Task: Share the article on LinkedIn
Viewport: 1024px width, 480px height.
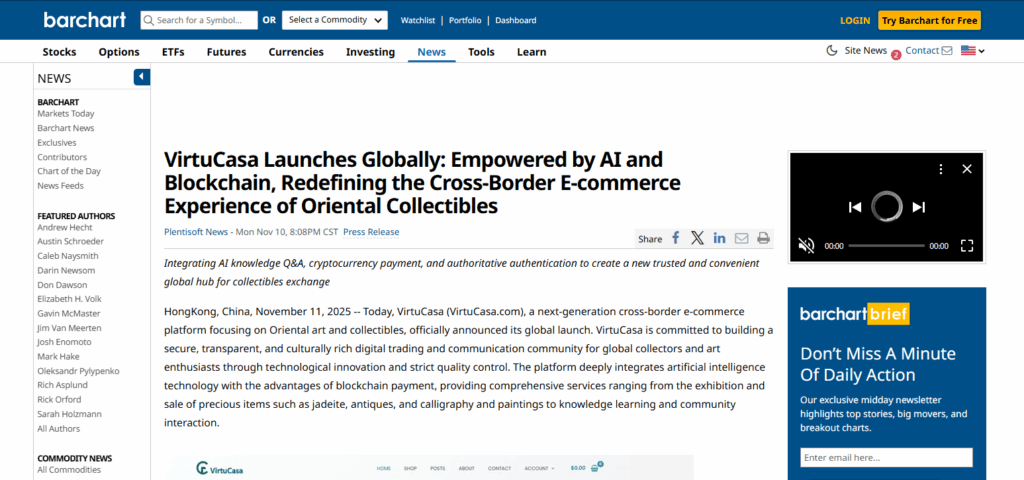Action: [x=719, y=238]
